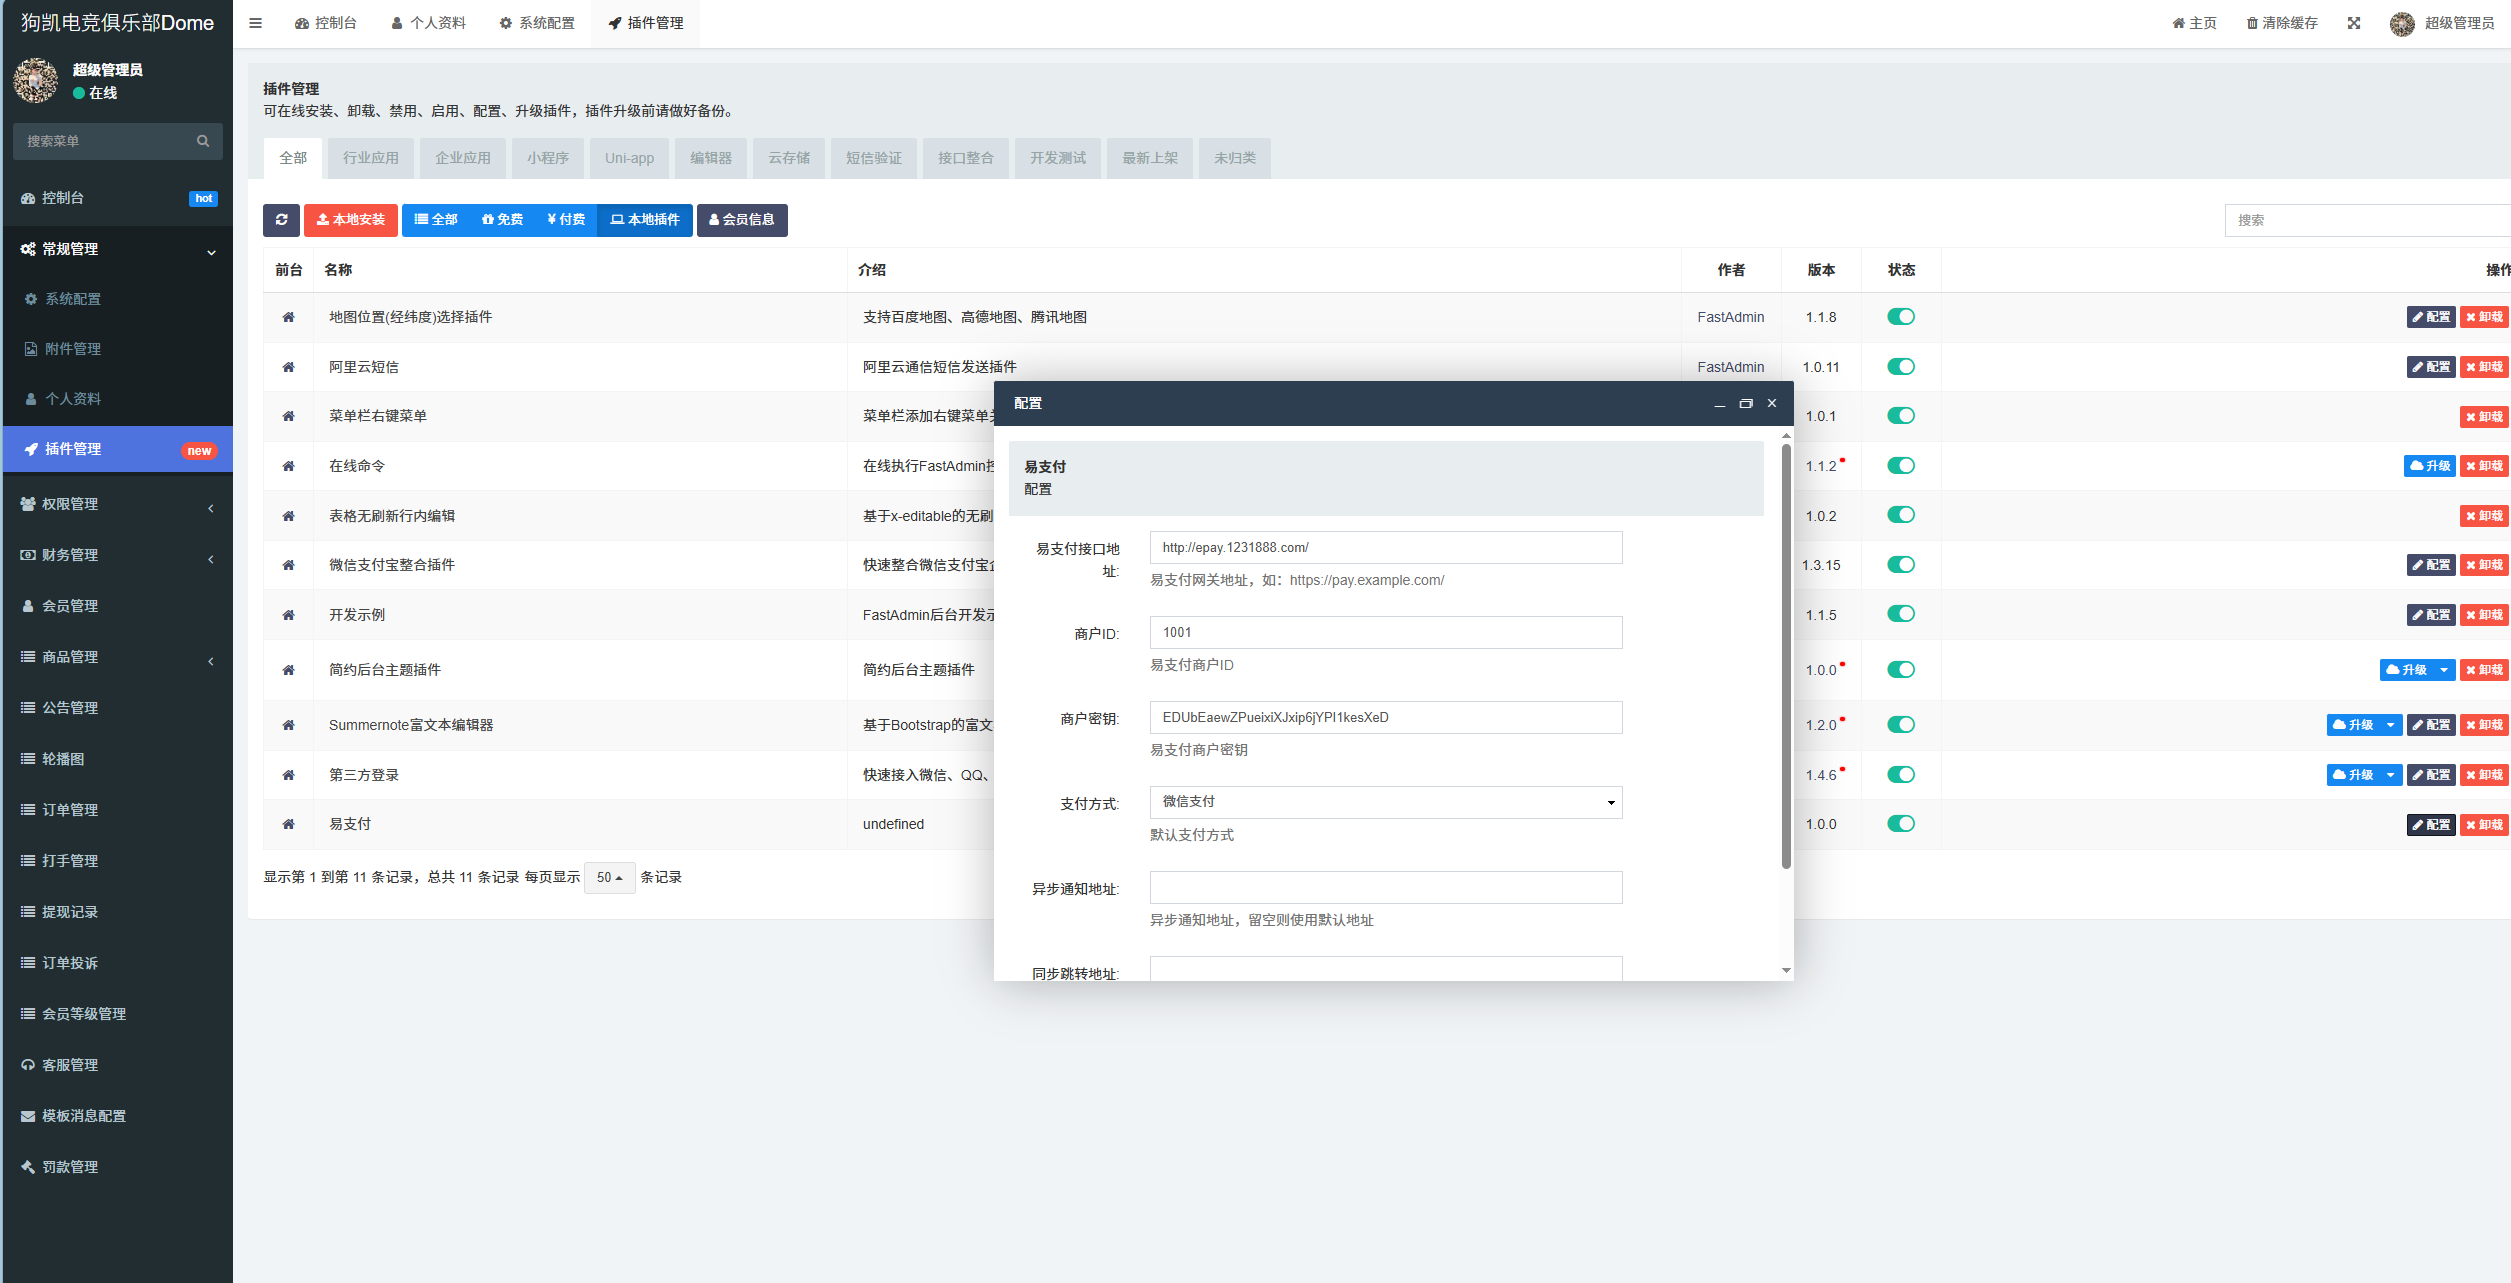The image size is (2511, 1283).
Task: Disable the 地图位置 plugin status toggle
Action: pyautogui.click(x=1900, y=317)
